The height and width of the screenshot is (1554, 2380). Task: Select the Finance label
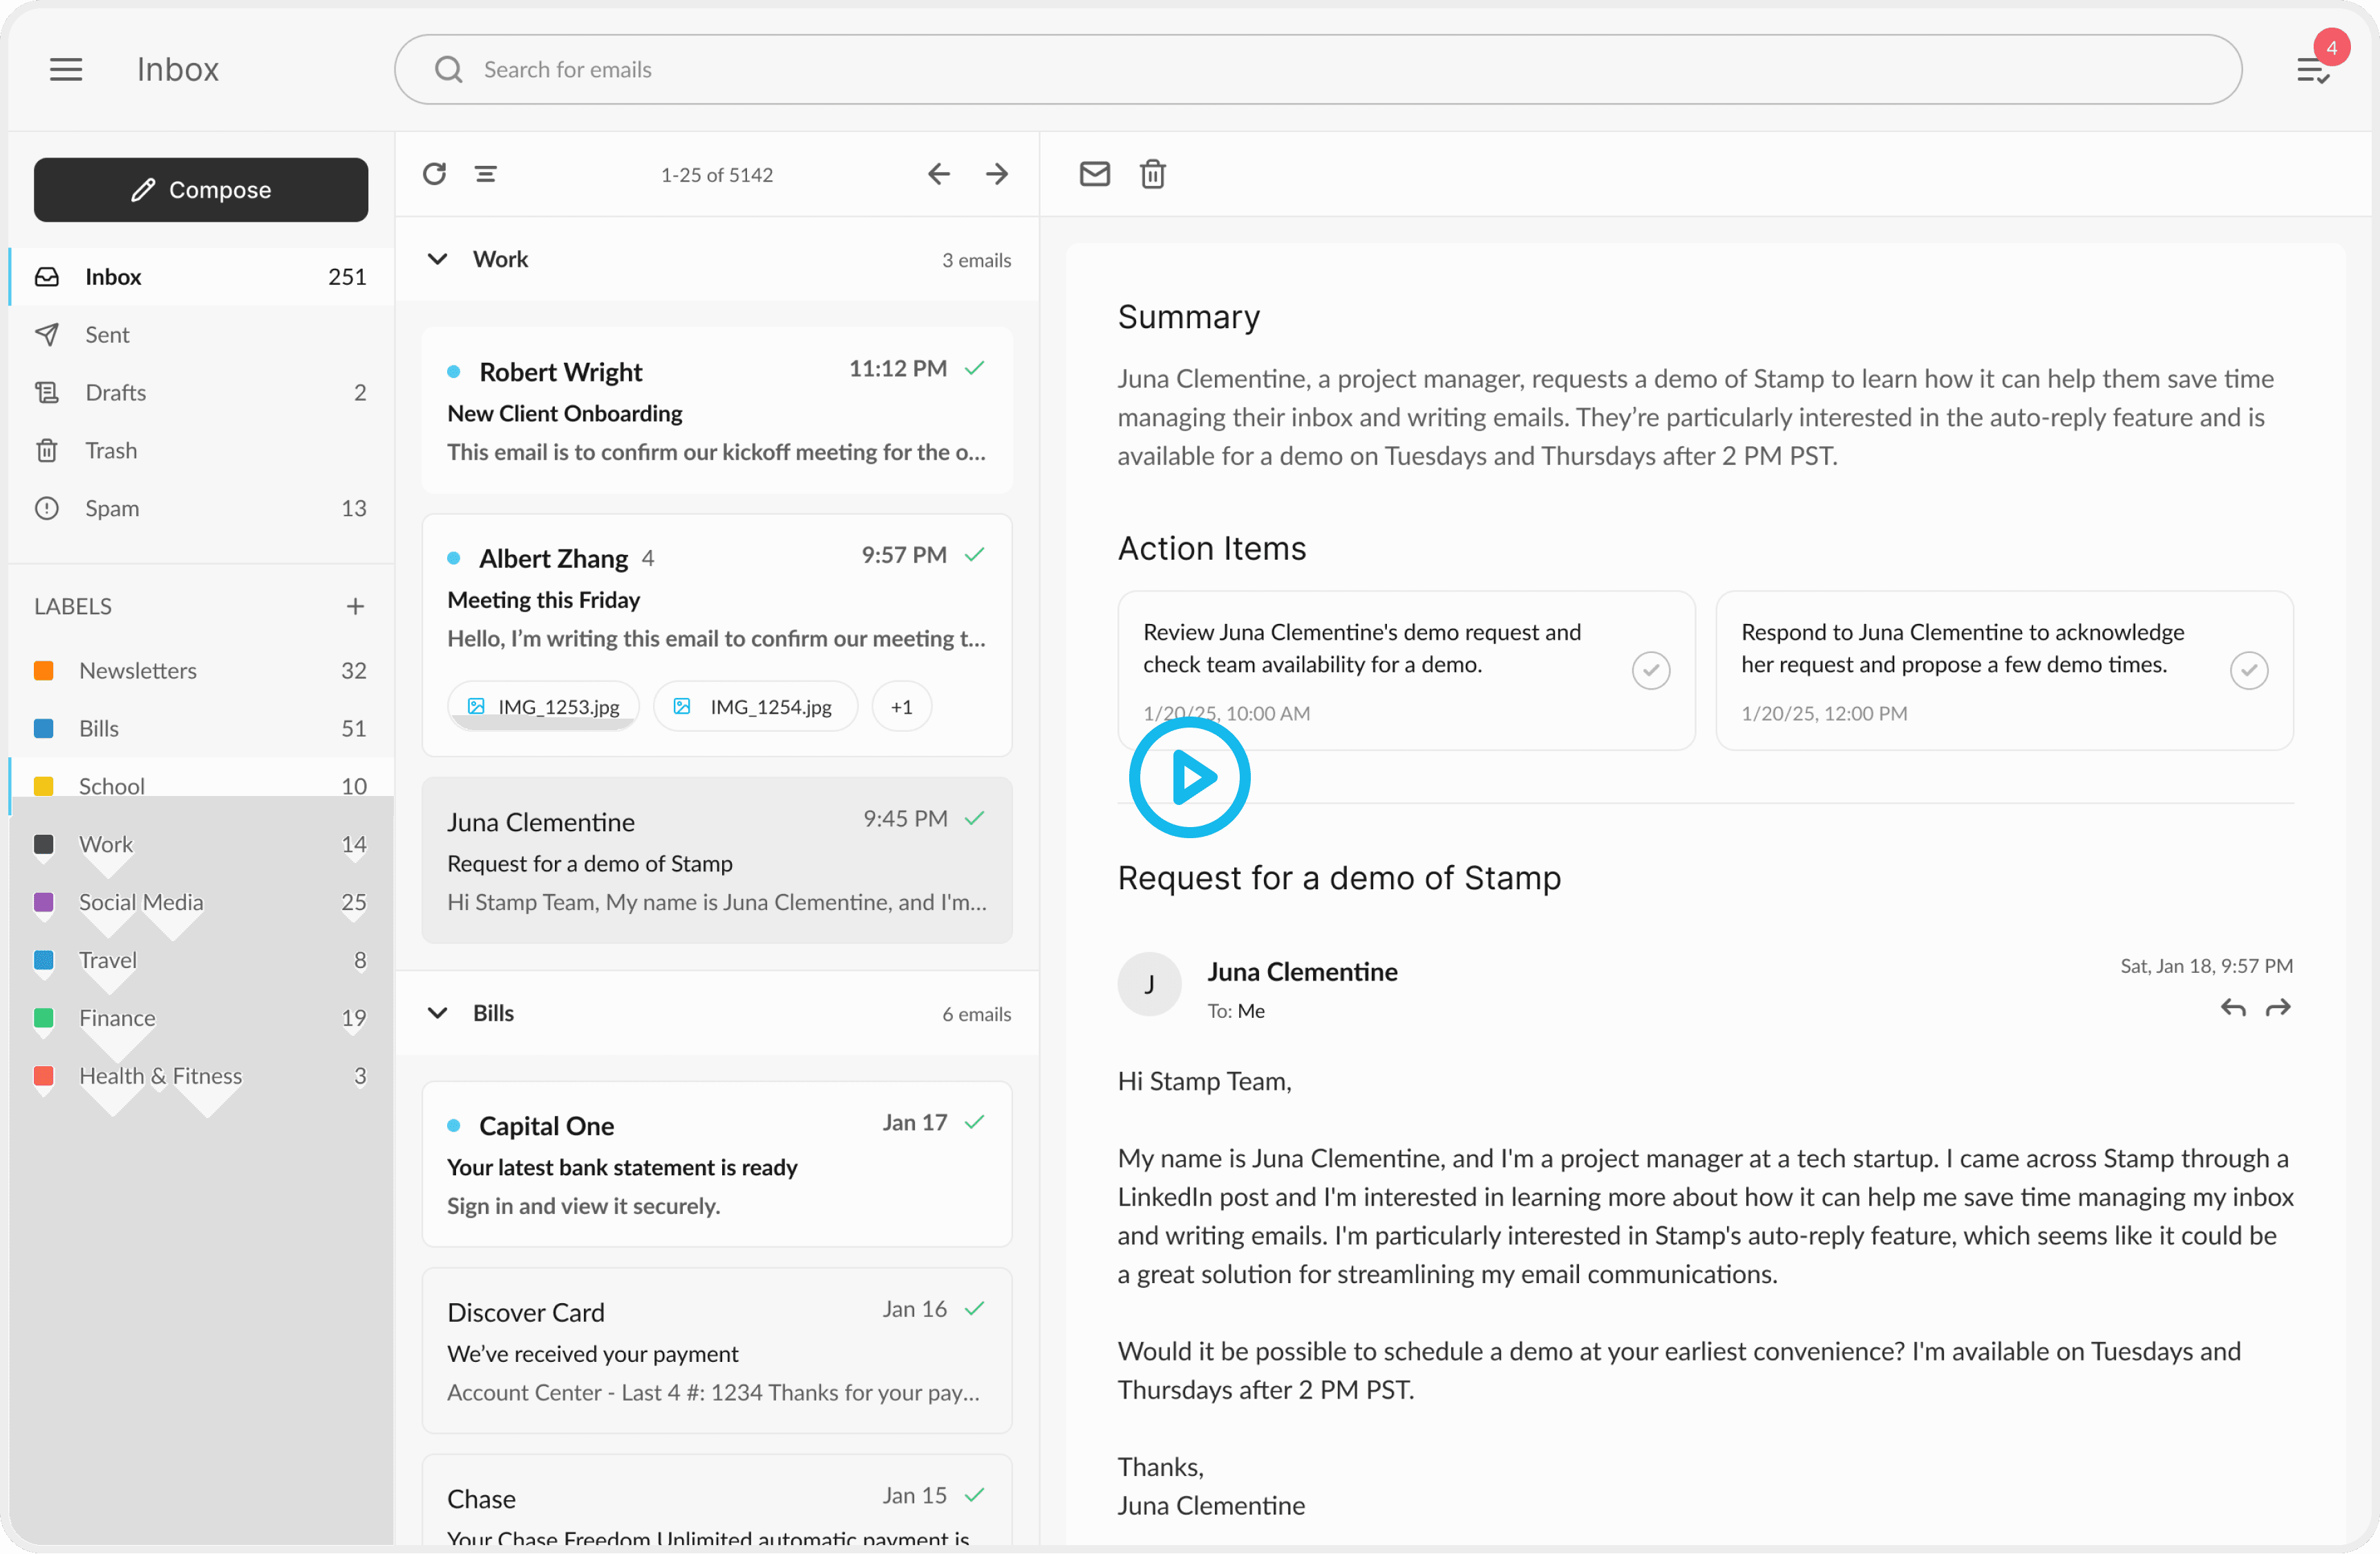click(x=201, y=1019)
